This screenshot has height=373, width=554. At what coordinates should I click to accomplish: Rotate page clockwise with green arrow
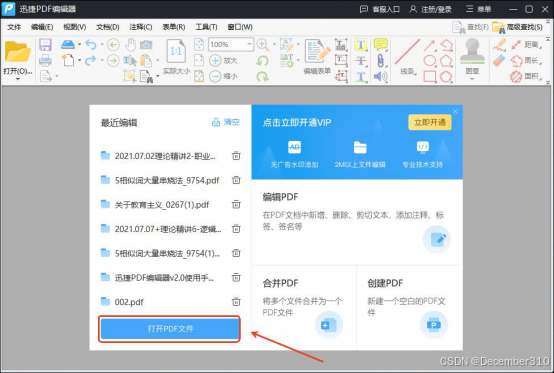click(263, 76)
